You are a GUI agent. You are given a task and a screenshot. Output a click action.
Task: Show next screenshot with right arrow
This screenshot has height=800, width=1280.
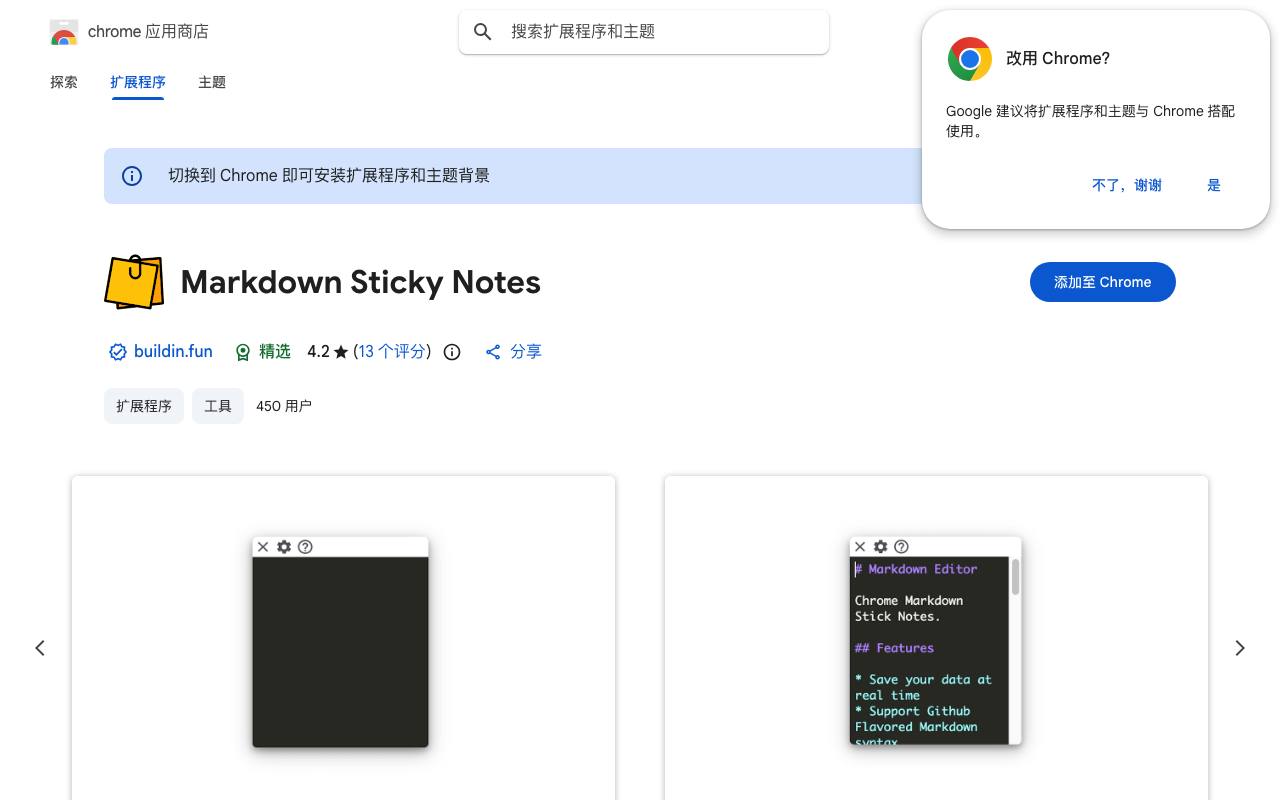1240,648
